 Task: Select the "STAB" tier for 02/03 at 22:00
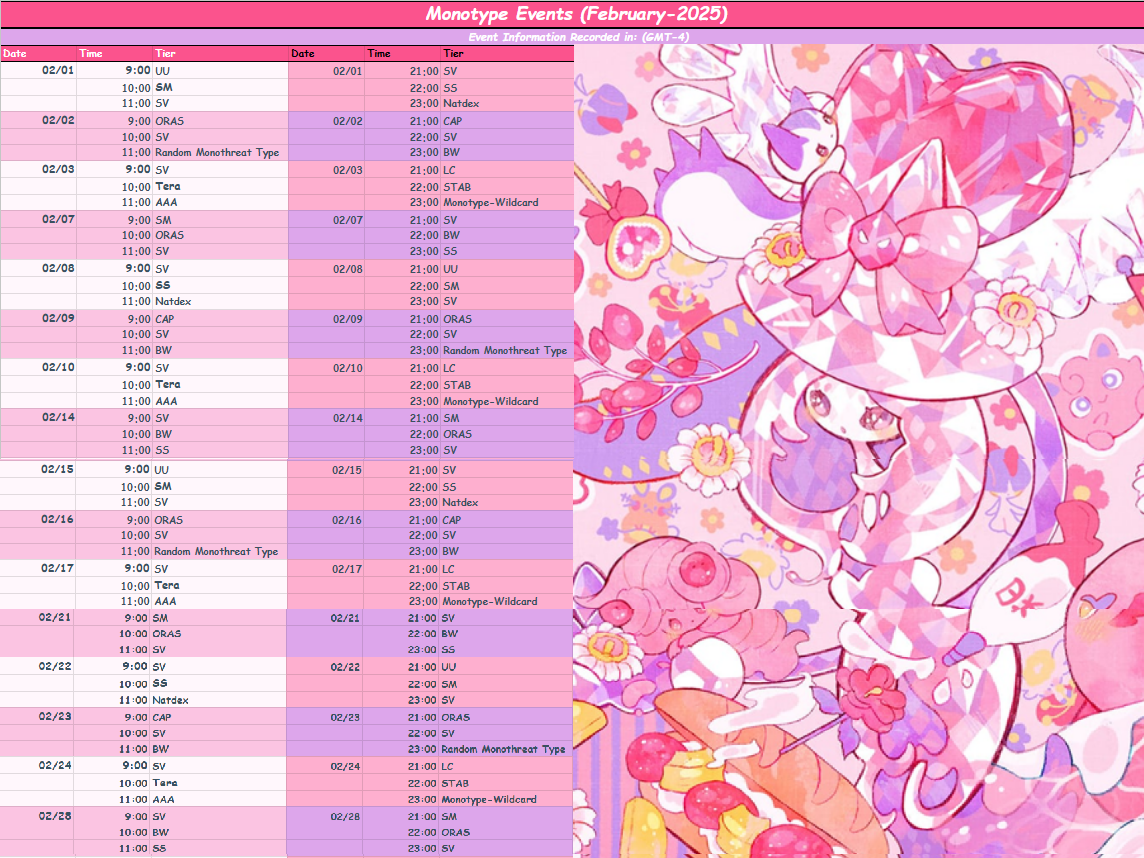coord(457,187)
